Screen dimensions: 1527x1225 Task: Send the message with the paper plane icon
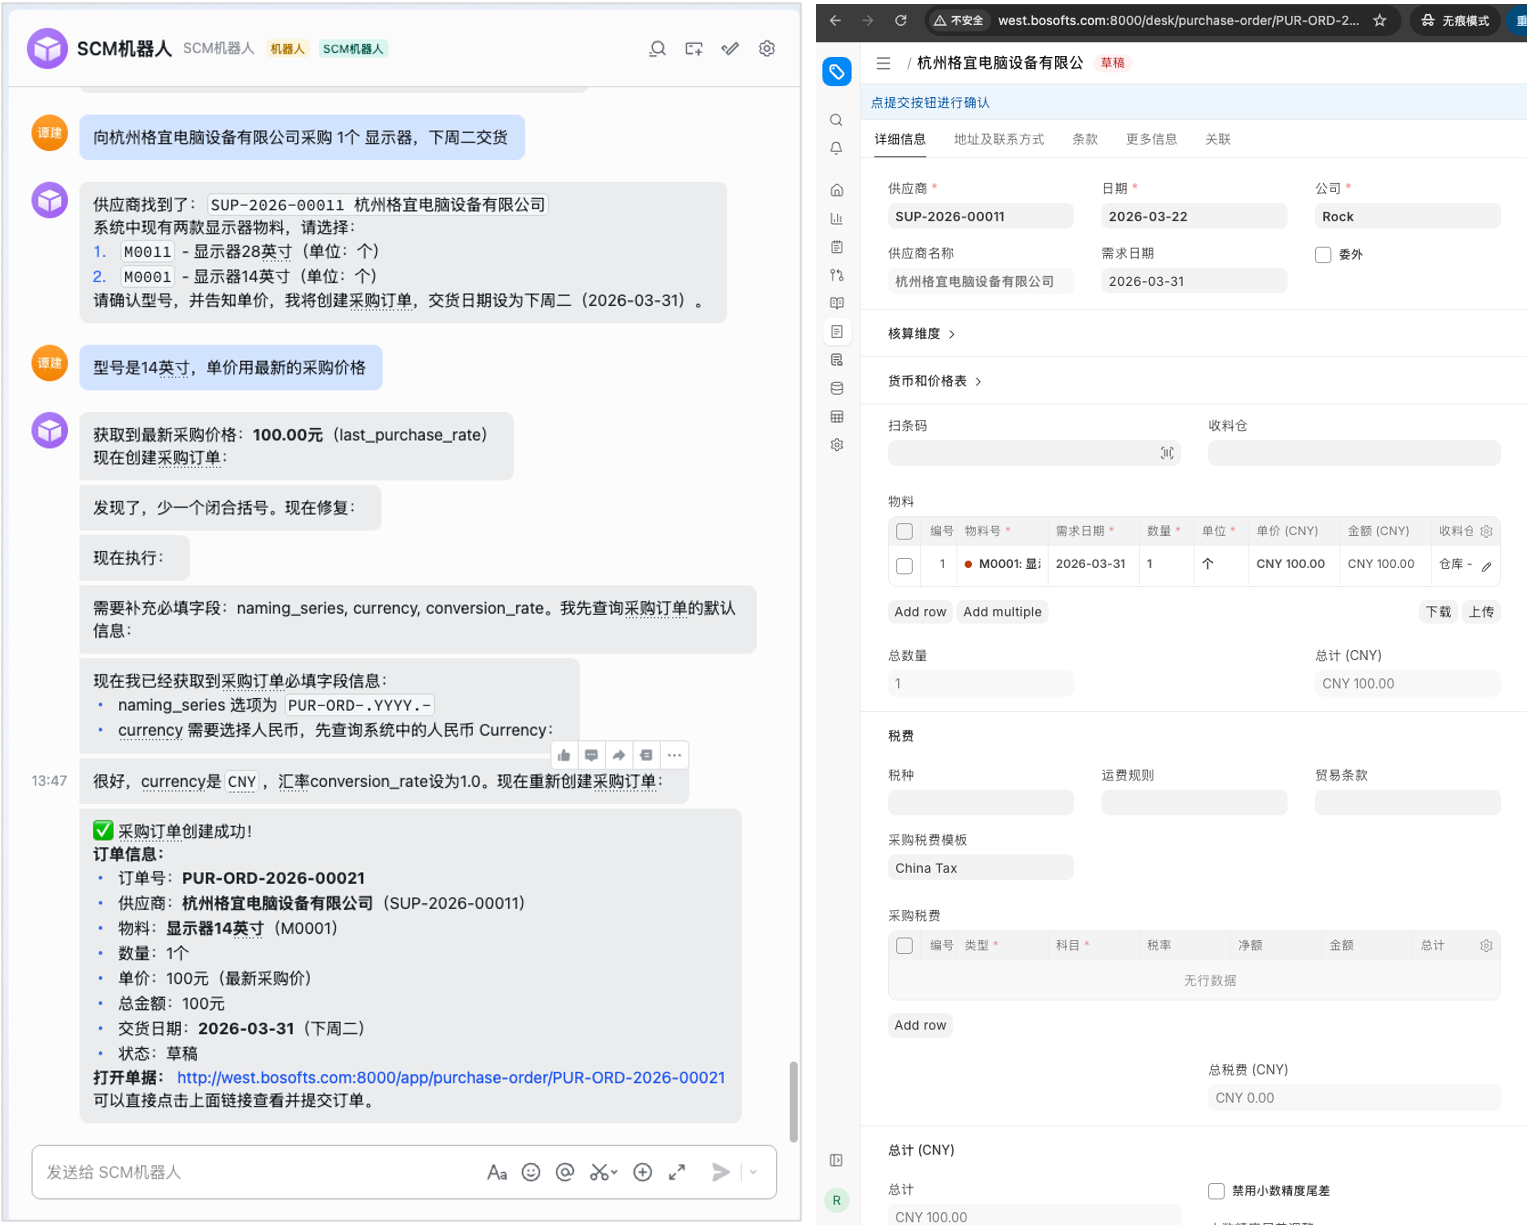coord(721,1172)
